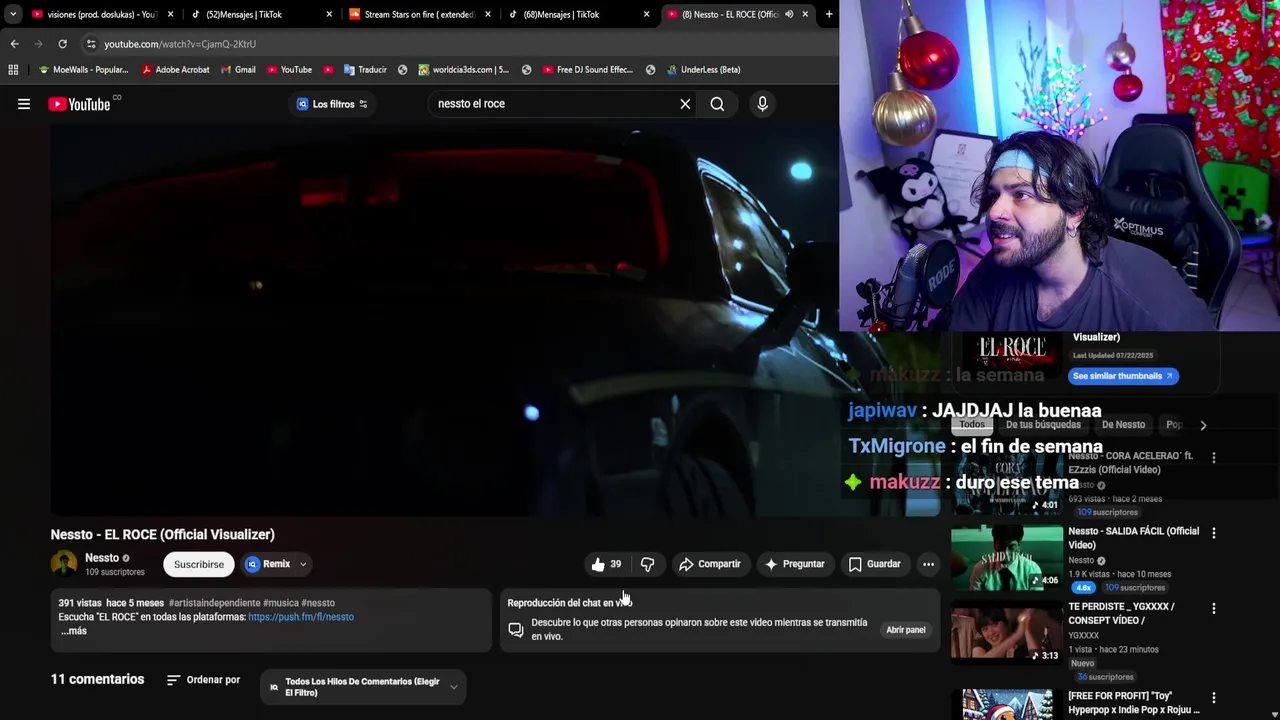Open options menu for CORA ACELERAO video
Screen dimensions: 1280x720
tap(1214, 458)
